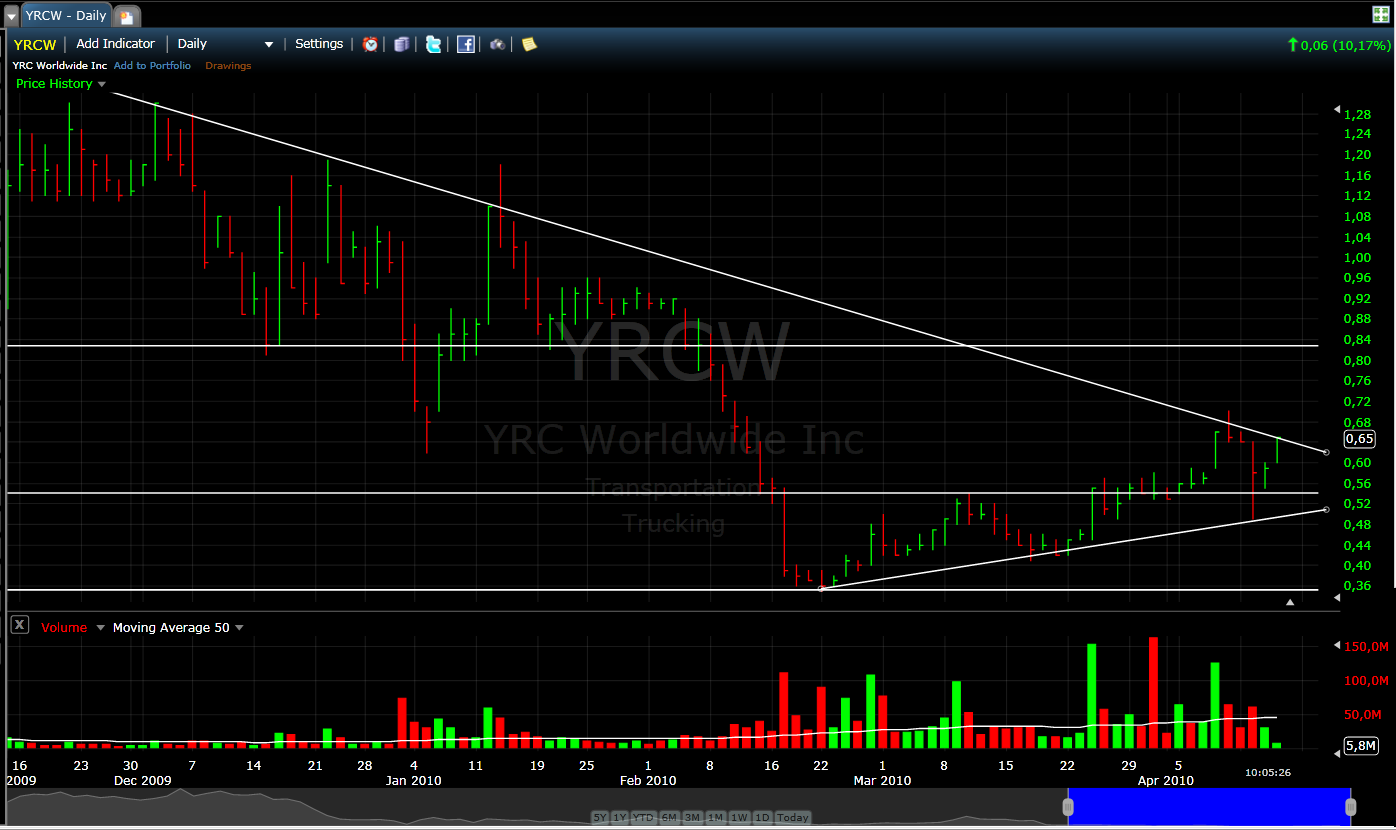
Task: Click the orange Drawings link
Action: 228,66
